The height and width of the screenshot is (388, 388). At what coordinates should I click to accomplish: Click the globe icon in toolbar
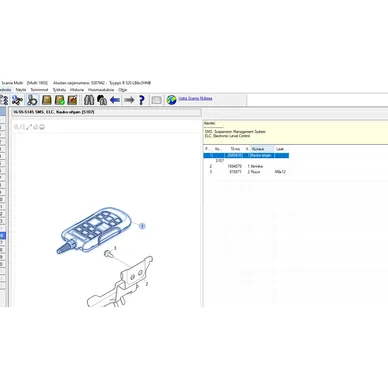171,100
